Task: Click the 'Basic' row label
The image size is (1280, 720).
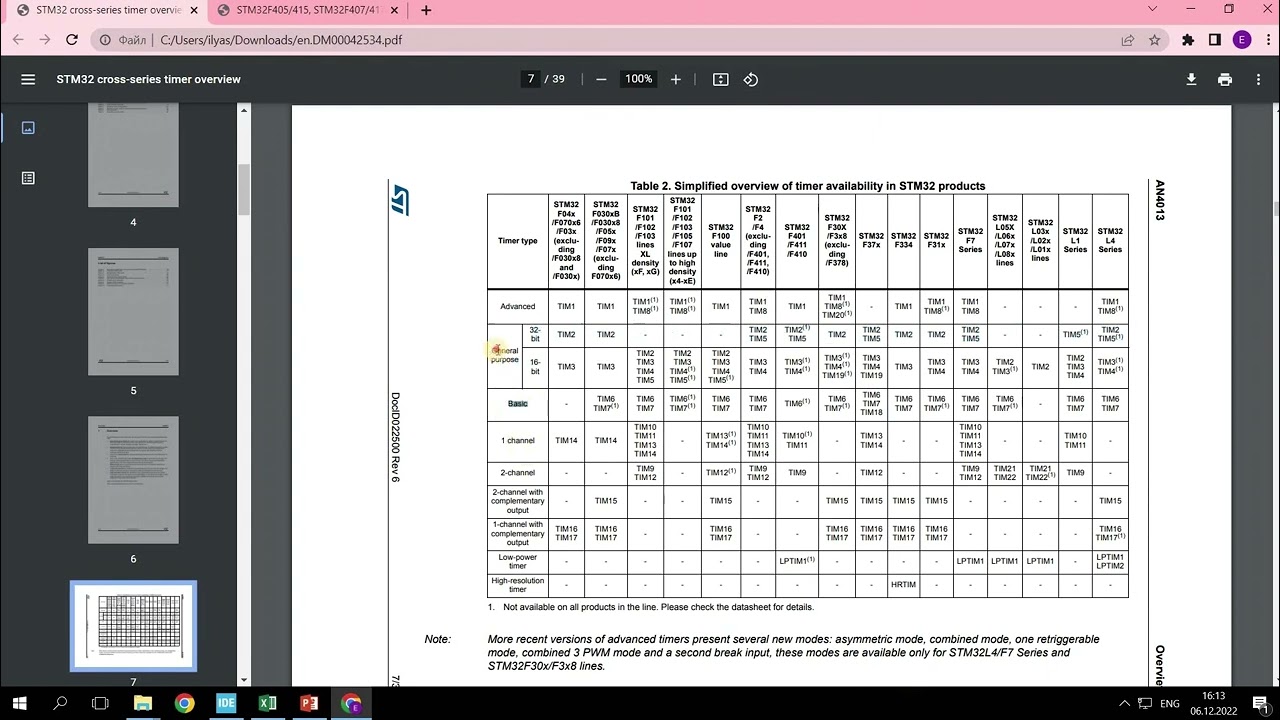Action: click(517, 404)
